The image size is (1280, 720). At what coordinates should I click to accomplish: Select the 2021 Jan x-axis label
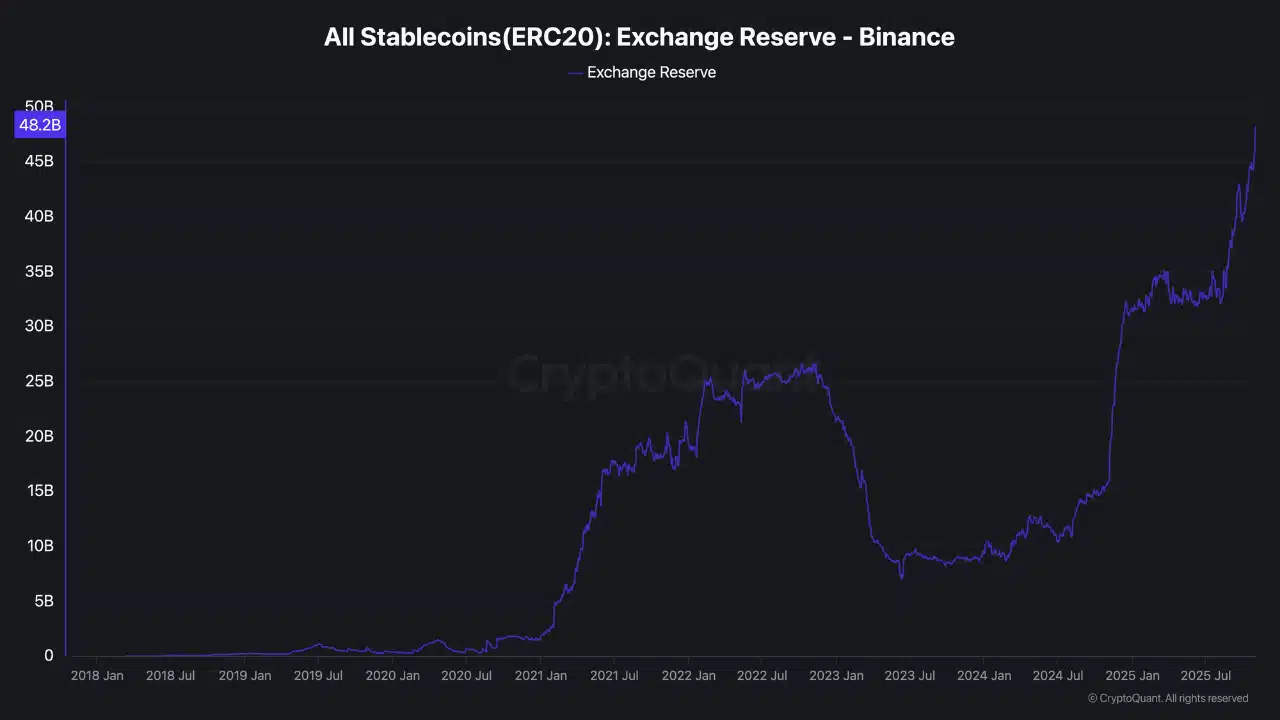[x=540, y=676]
